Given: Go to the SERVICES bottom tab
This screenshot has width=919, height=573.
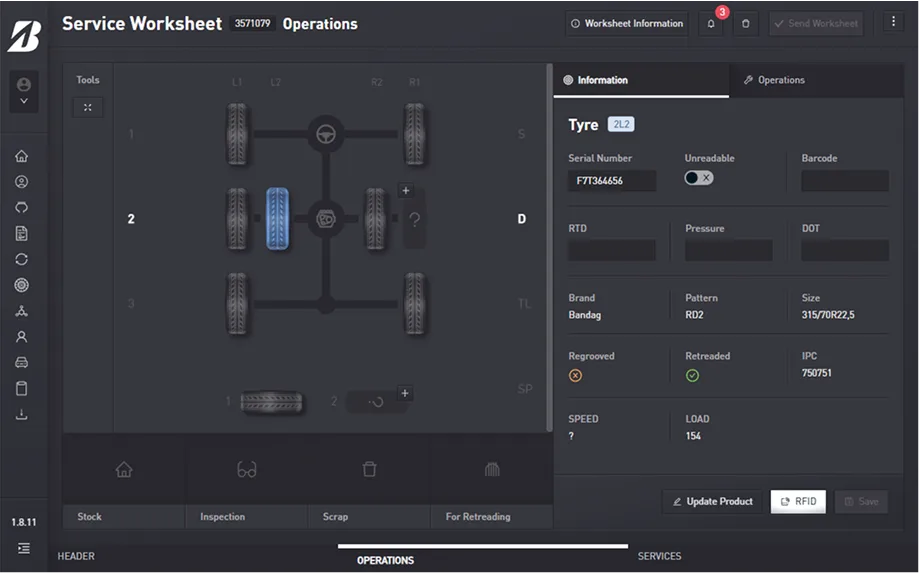Looking at the screenshot, I should coord(659,556).
